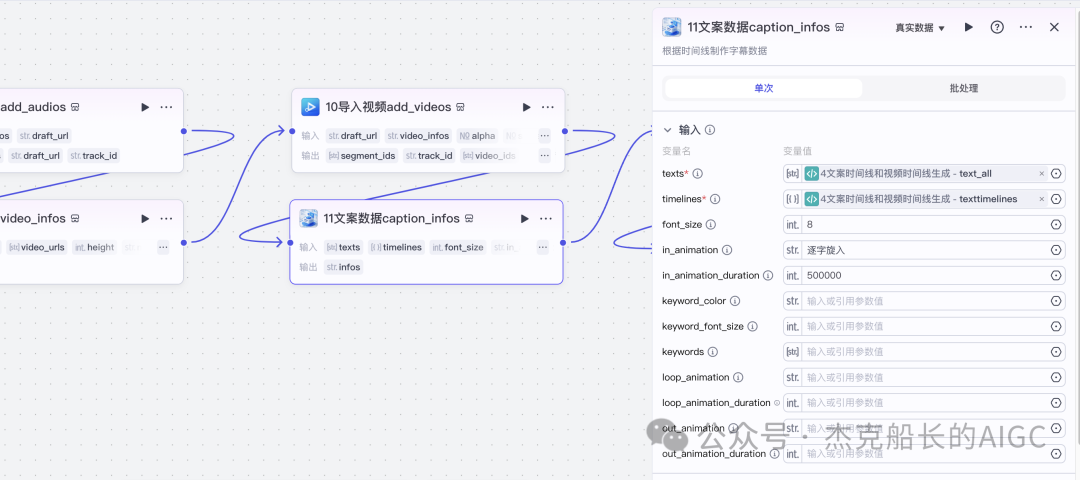Focus the keywords input field

click(x=925, y=352)
